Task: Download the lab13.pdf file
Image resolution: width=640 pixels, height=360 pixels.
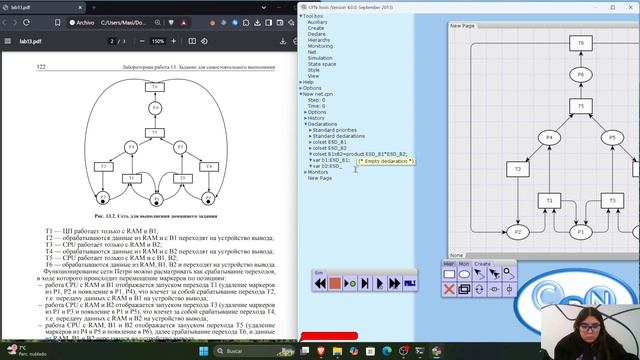Action: [282, 41]
